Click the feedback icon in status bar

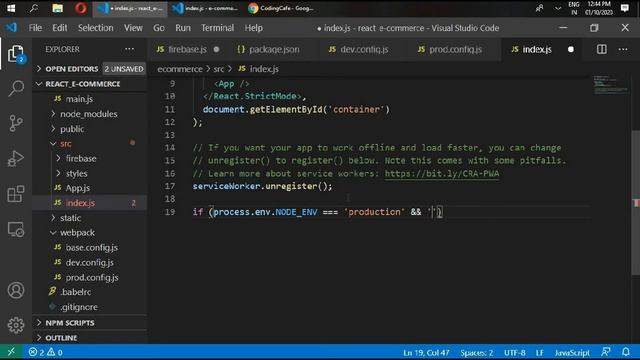pyautogui.click(x=606, y=352)
